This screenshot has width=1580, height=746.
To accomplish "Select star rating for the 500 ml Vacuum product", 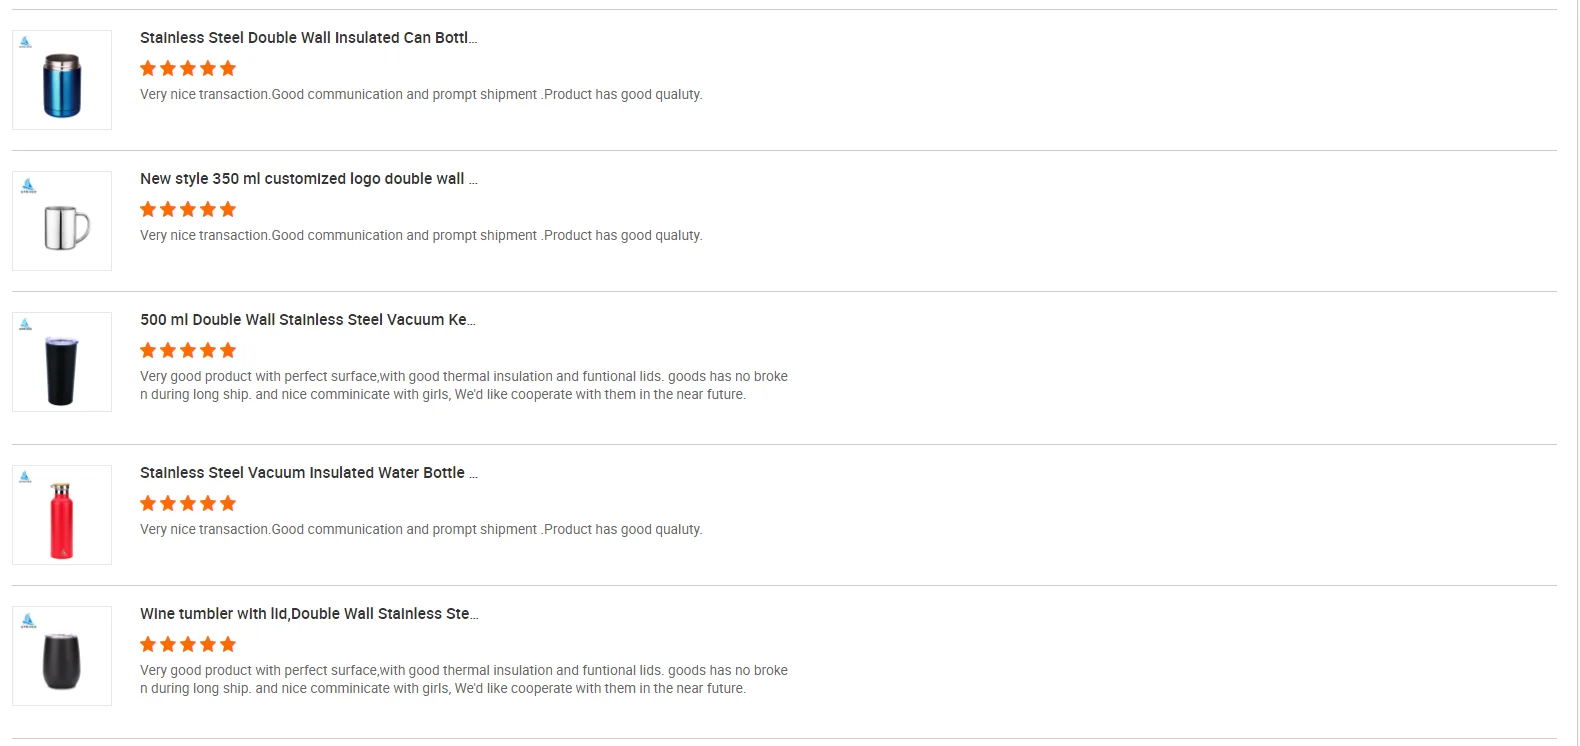I will tap(188, 351).
